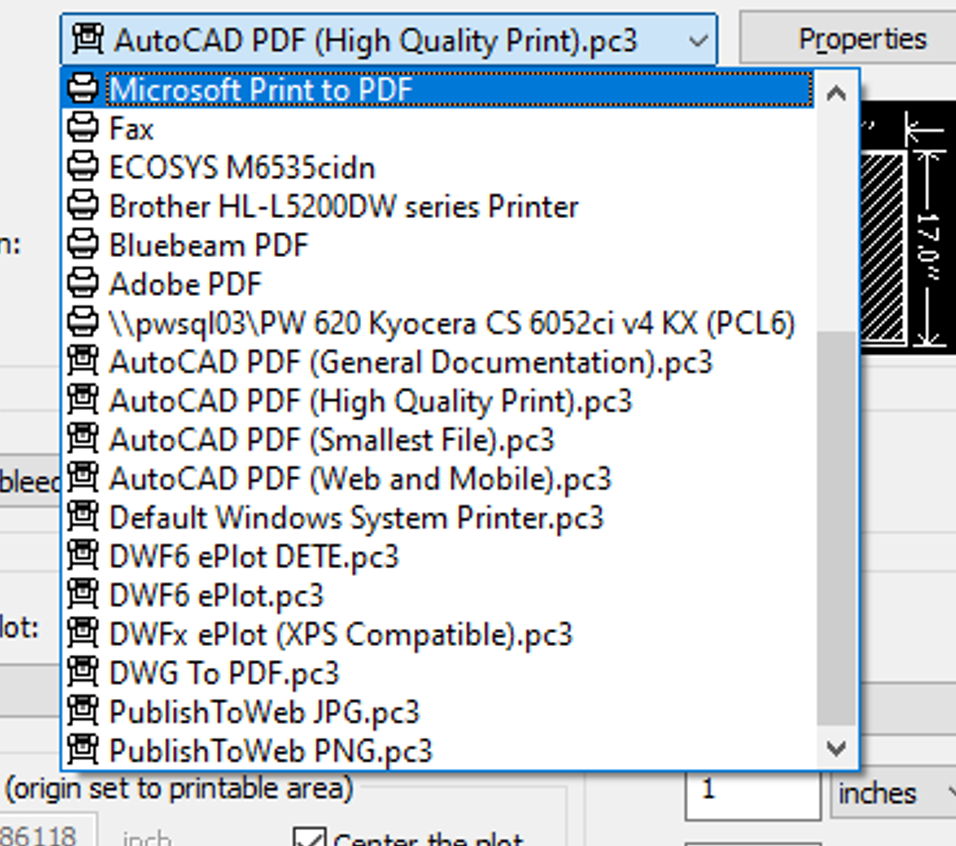Screen dimensions: 956x846
Task: Click scroll up arrow in printer list
Action: [x=836, y=93]
